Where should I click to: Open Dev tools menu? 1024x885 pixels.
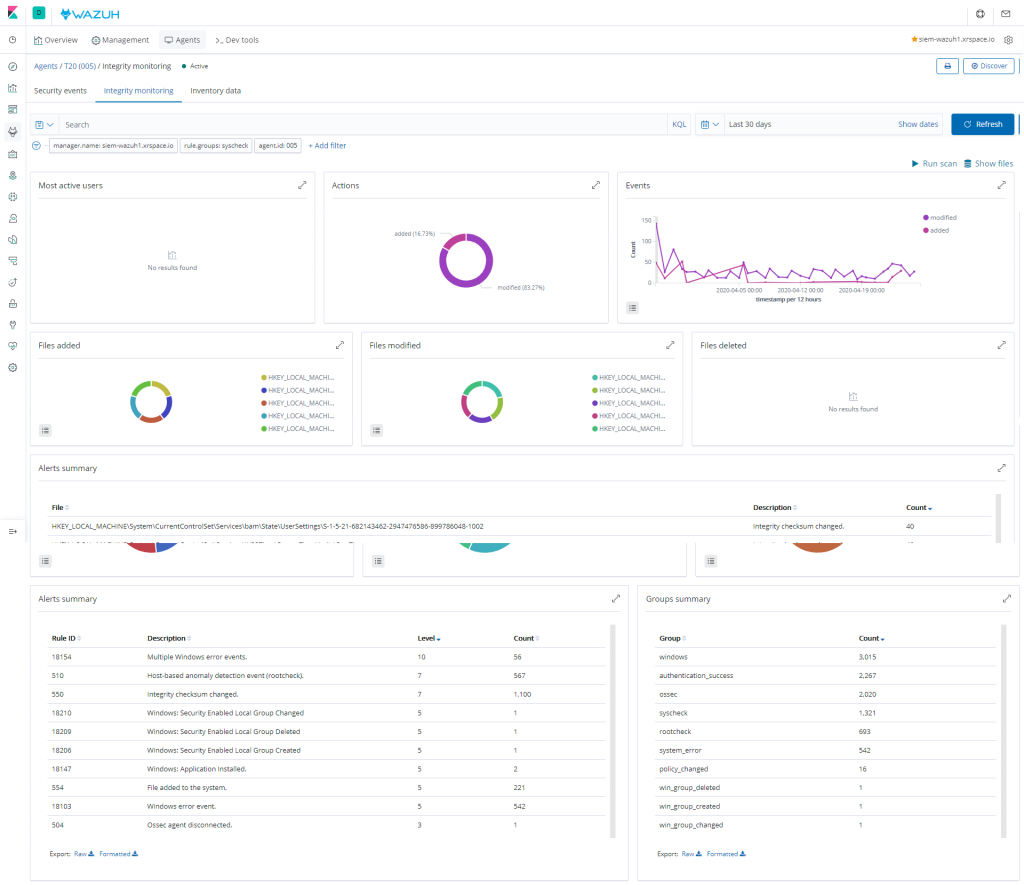[x=236, y=40]
